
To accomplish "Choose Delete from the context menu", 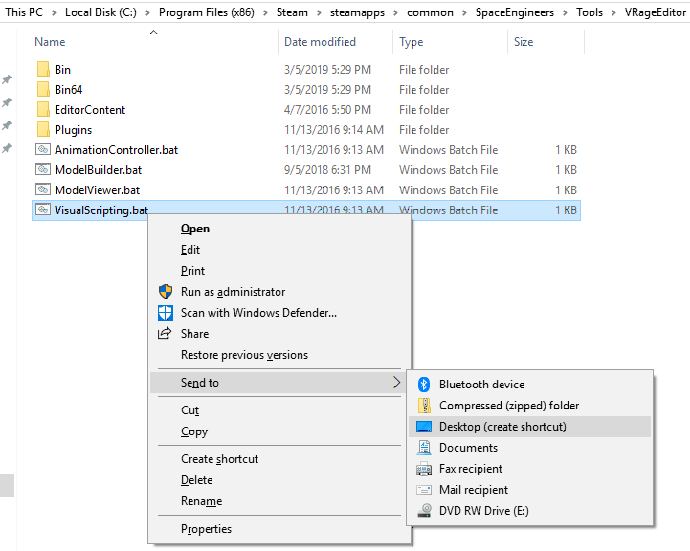I will pos(197,480).
